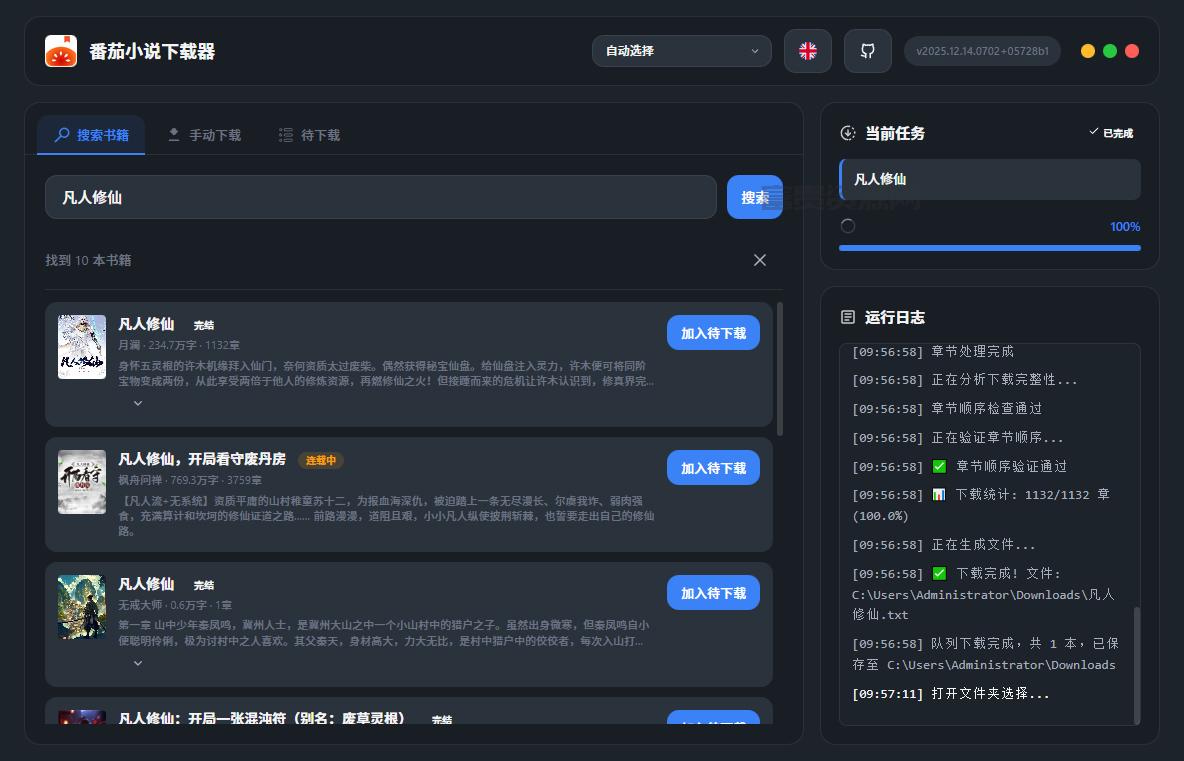
Task: Switch to the 手动下载 tab
Action: coord(204,135)
